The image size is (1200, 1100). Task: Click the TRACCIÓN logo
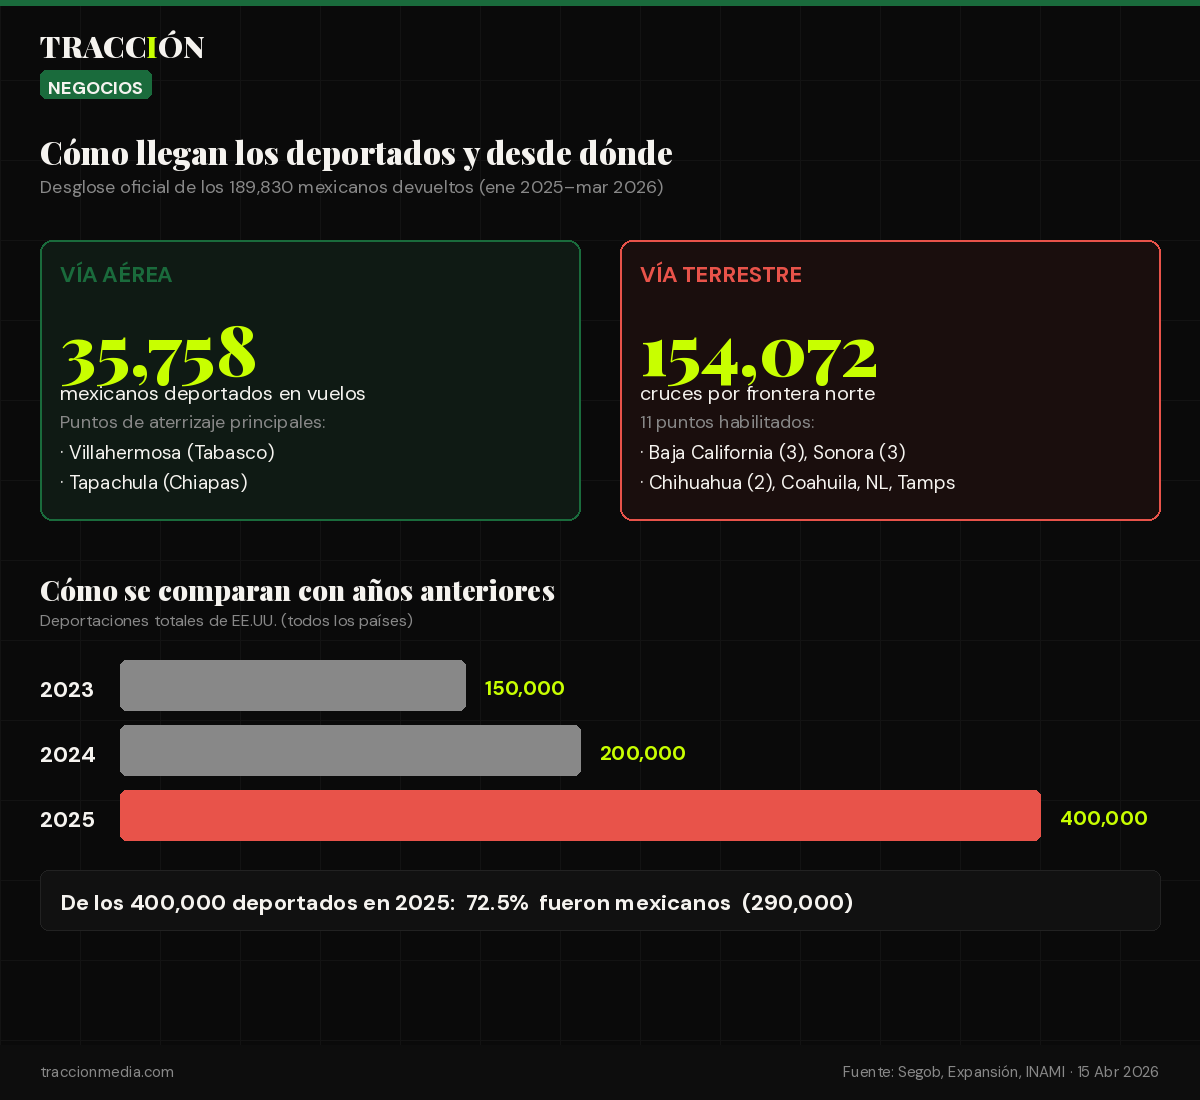(122, 46)
